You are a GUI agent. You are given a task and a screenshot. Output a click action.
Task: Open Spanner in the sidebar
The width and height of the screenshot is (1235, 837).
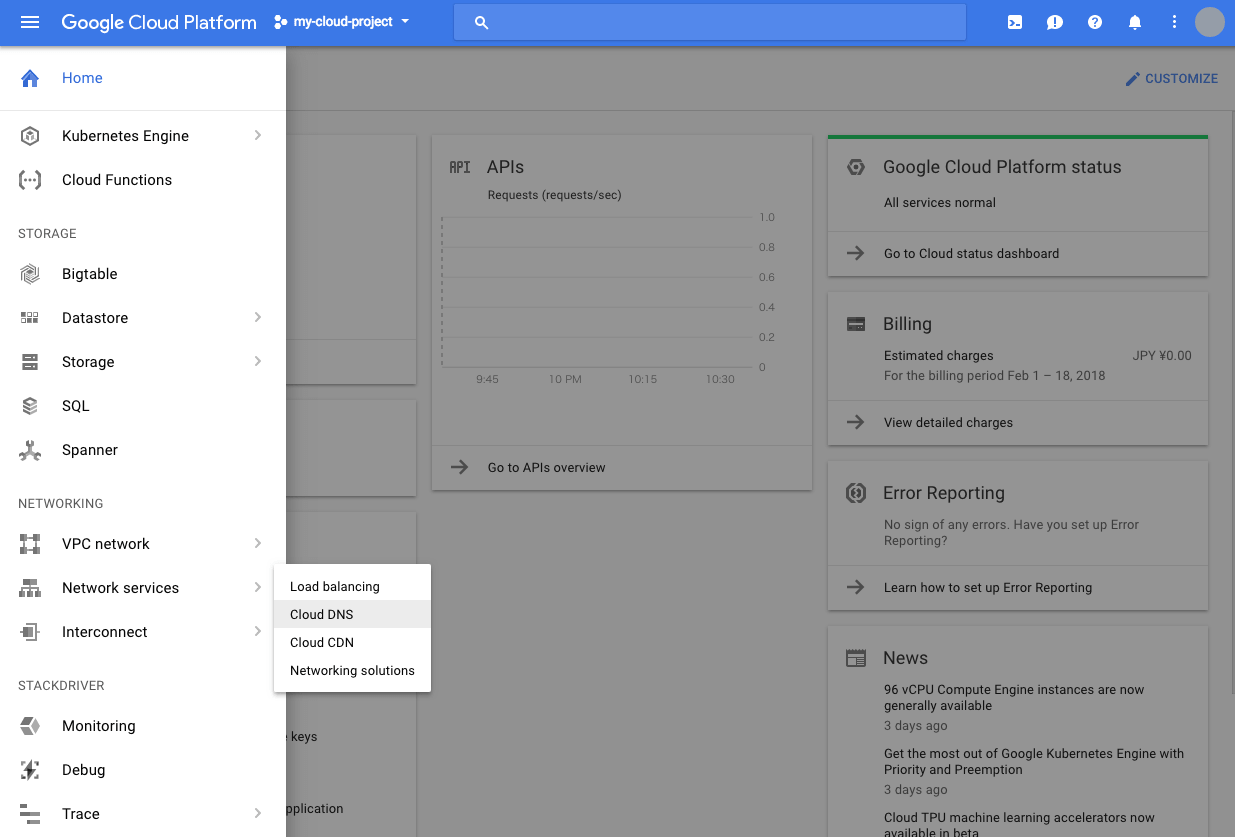point(143,450)
